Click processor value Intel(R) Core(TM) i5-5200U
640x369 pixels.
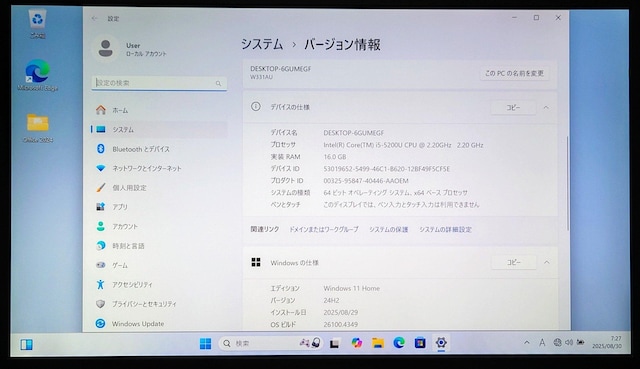pos(403,145)
